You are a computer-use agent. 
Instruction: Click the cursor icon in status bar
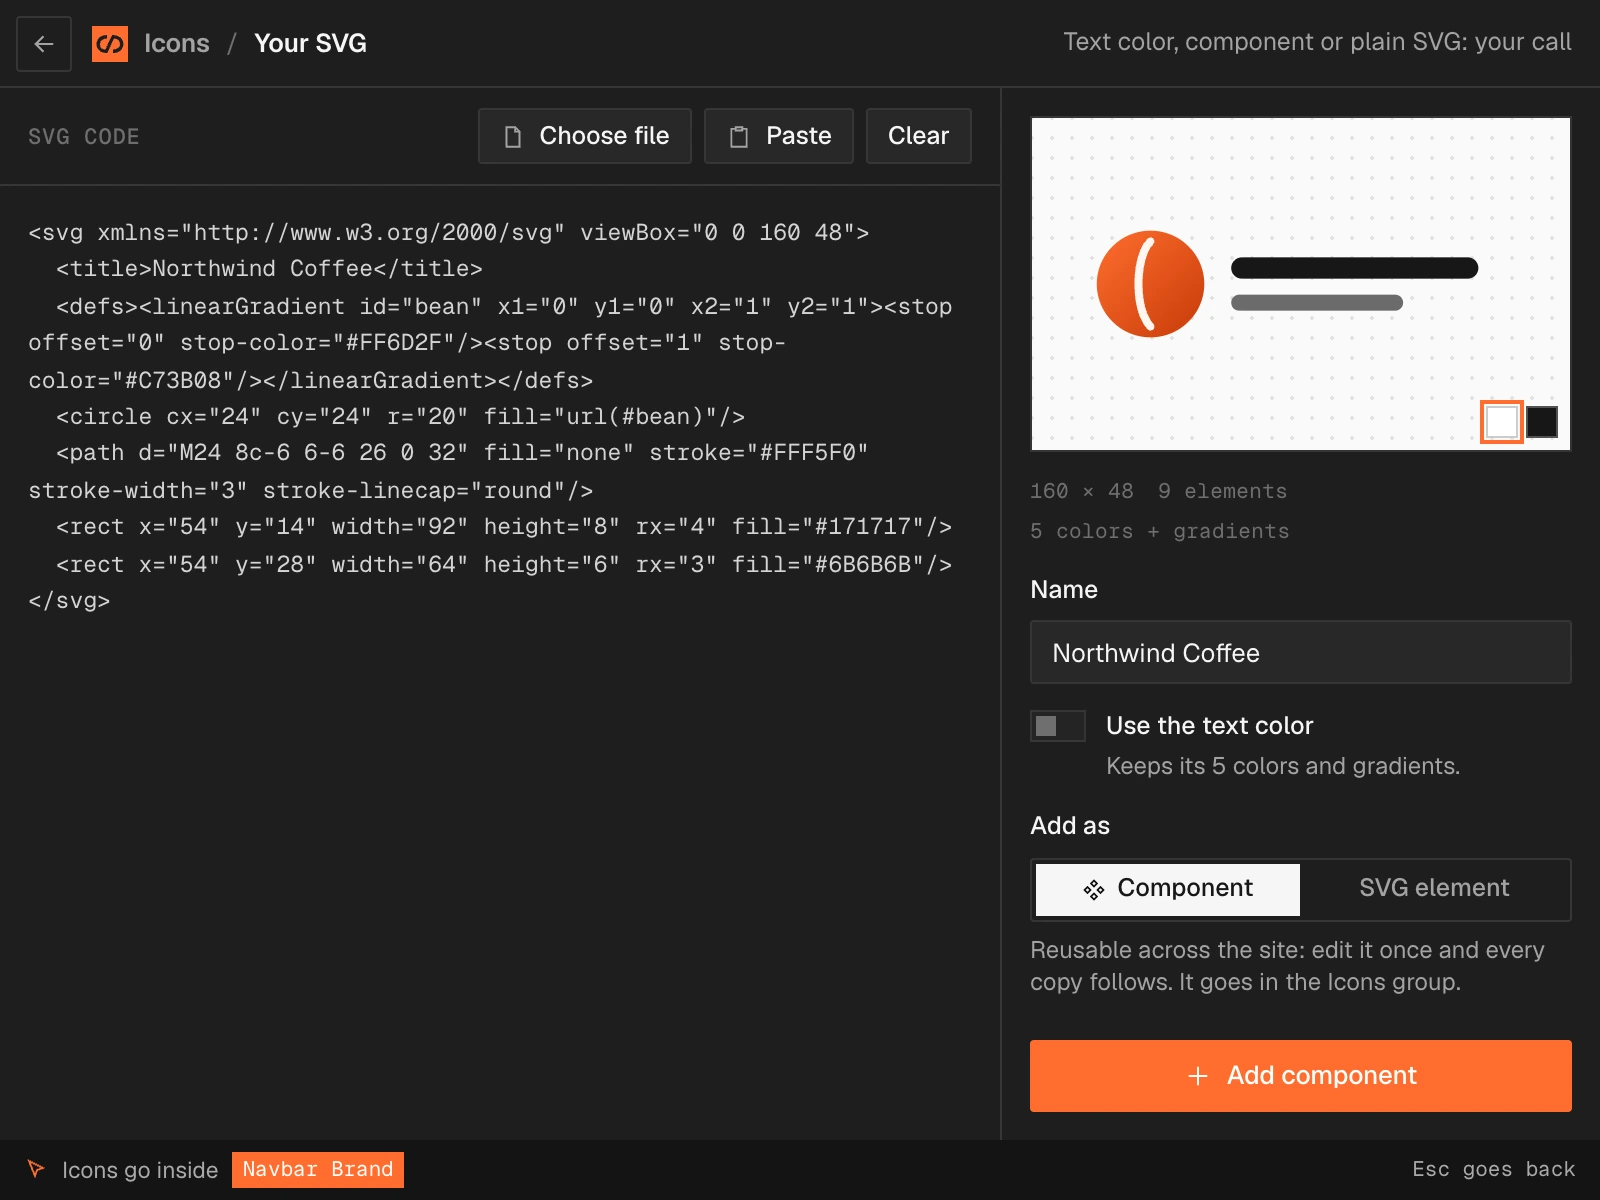tap(36, 1169)
